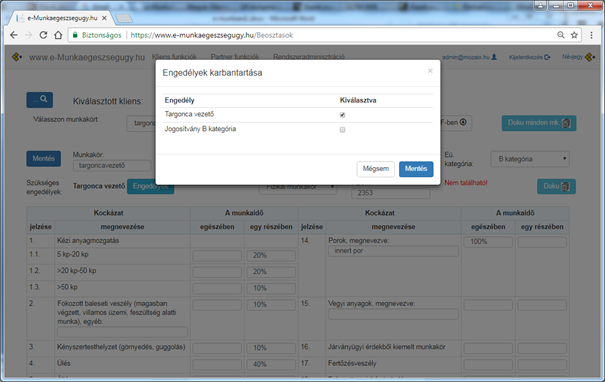Click the zoom magnifier icon in address bar
Screen dimensions: 605x382
point(561,35)
